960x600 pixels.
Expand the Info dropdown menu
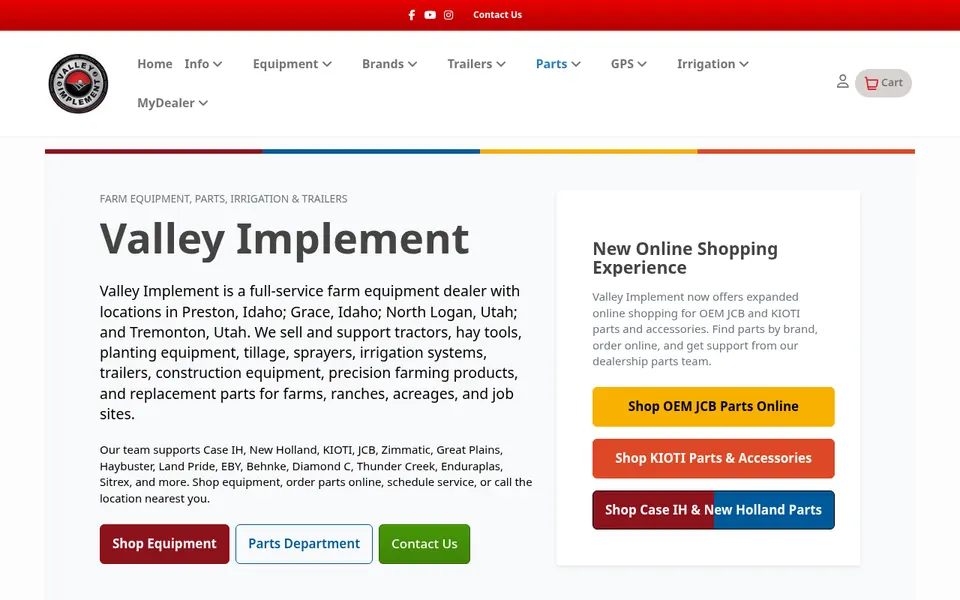click(x=203, y=64)
